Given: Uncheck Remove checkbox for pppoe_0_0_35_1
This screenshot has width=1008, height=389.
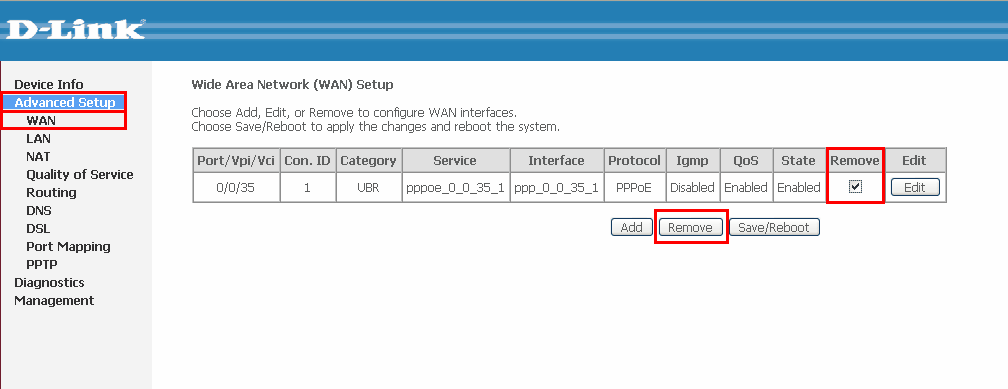Looking at the screenshot, I should click(855, 187).
